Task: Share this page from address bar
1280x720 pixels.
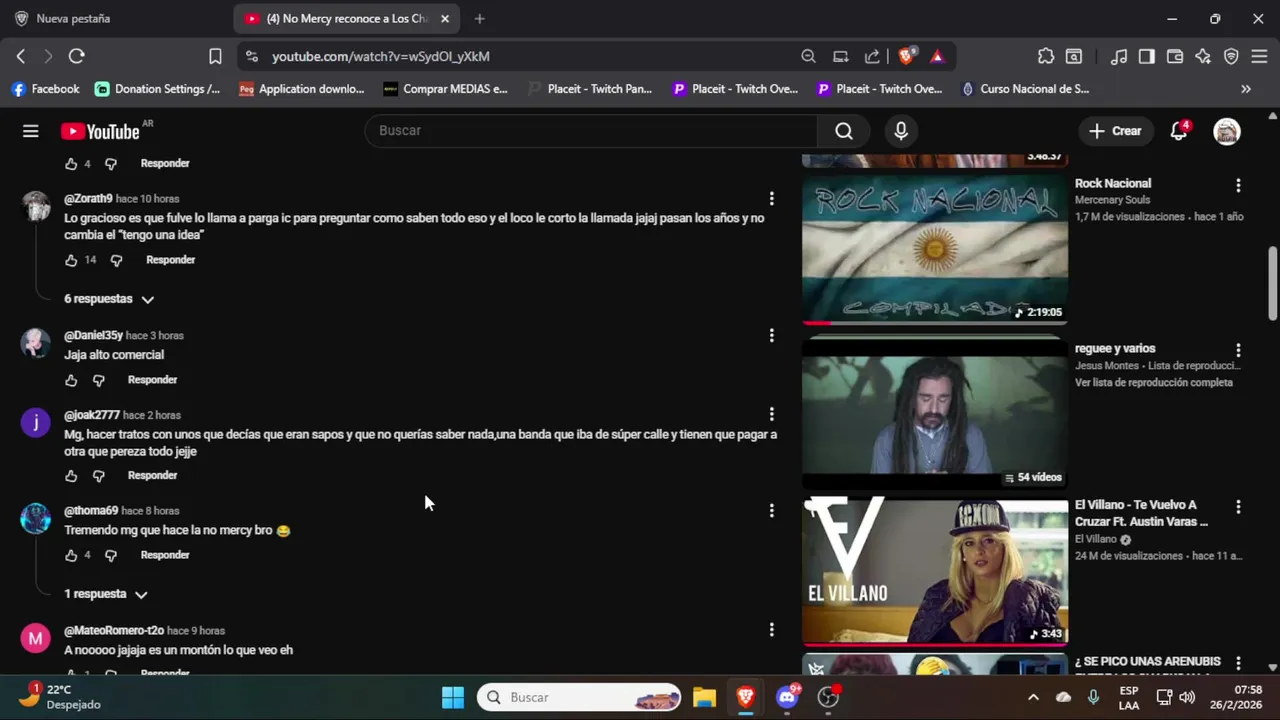Action: tap(873, 56)
